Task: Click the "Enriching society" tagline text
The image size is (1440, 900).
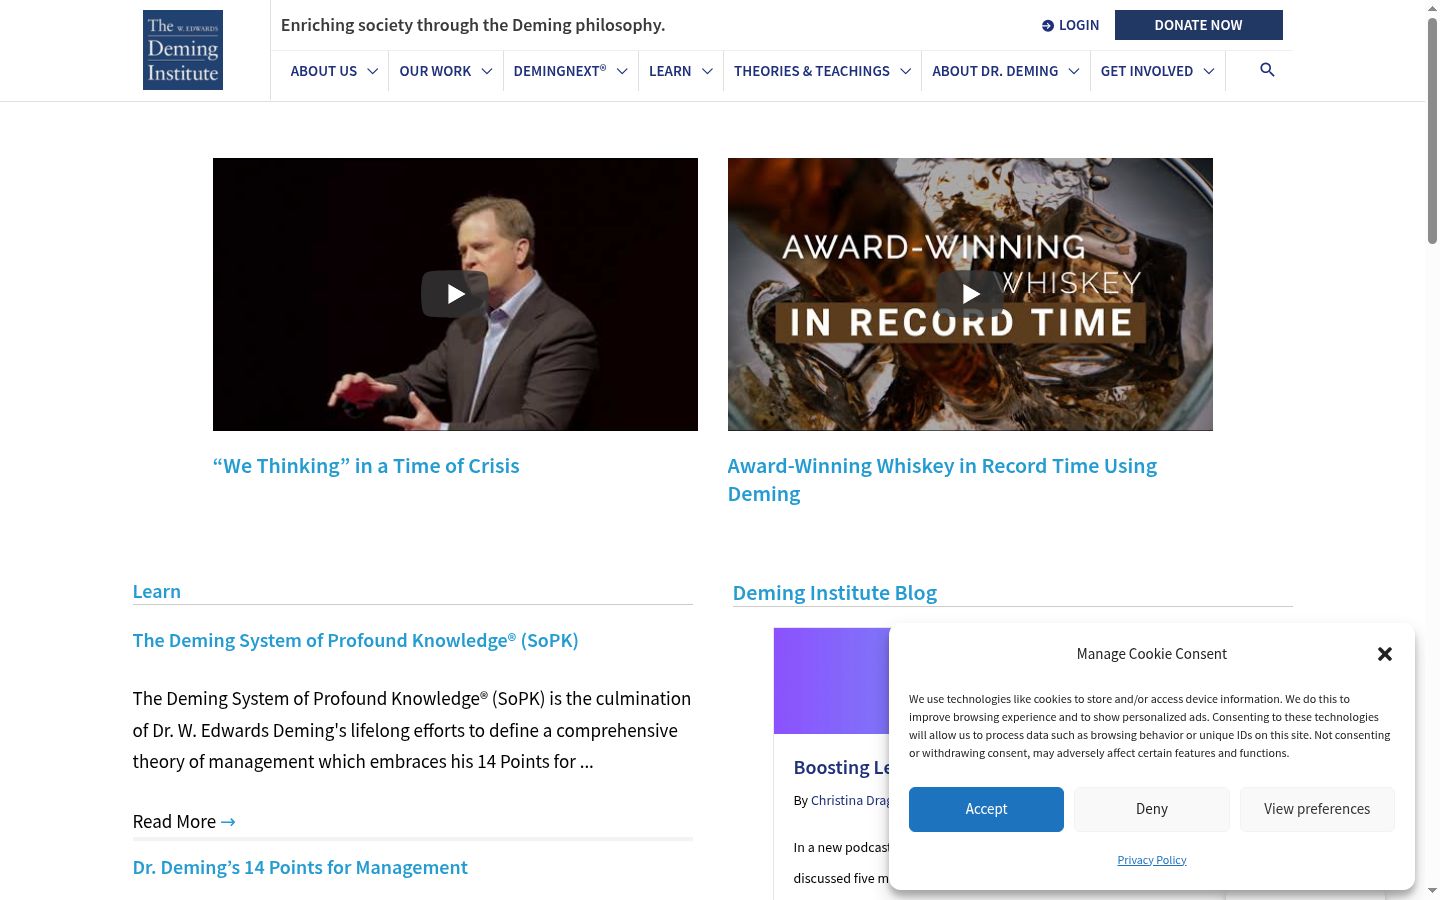Action: pyautogui.click(x=473, y=25)
